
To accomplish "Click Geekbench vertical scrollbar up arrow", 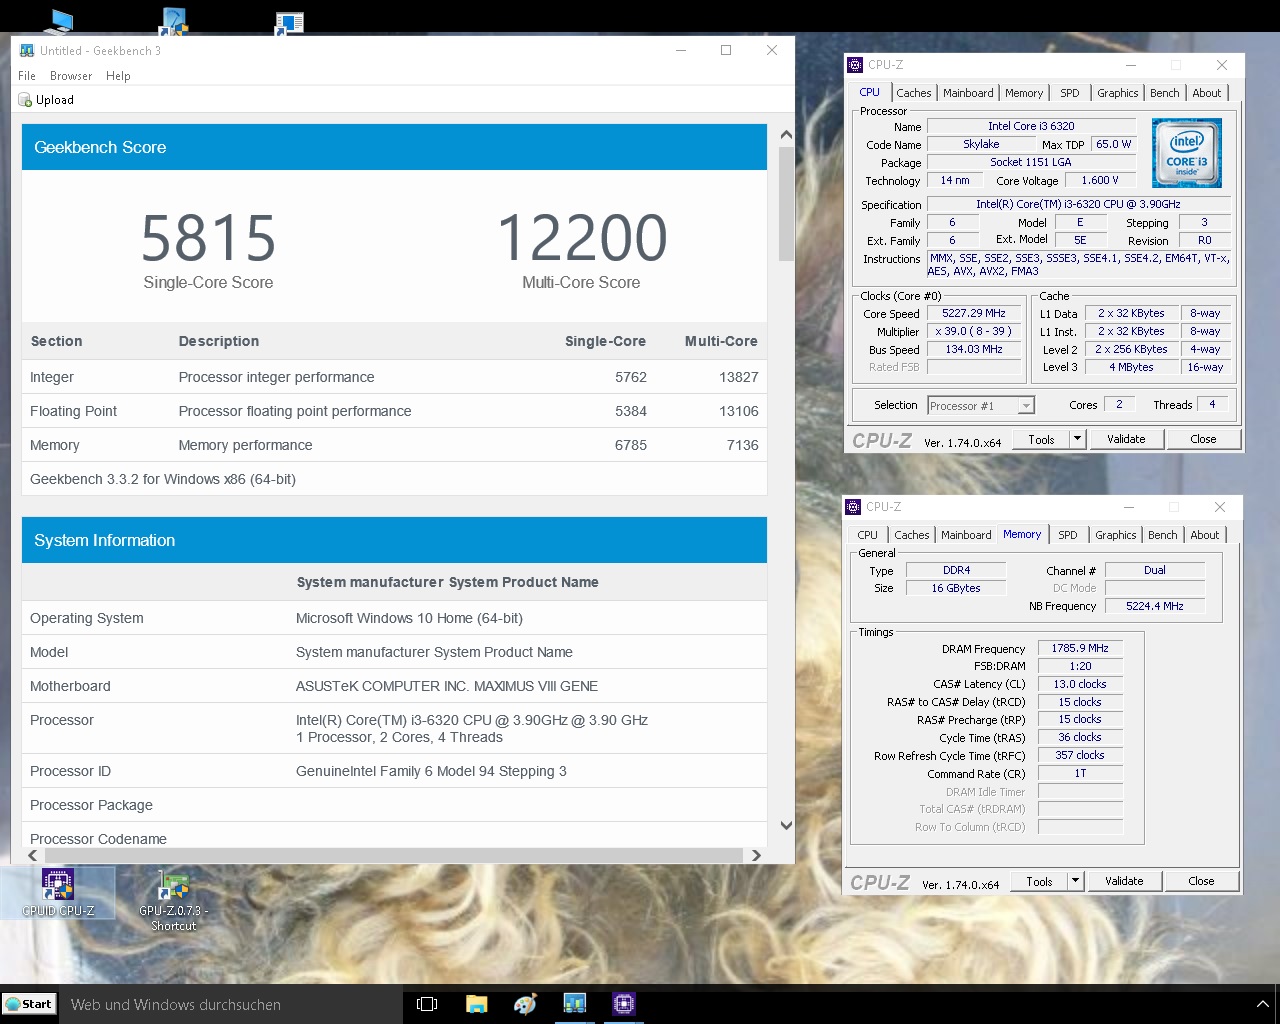I will point(786,135).
